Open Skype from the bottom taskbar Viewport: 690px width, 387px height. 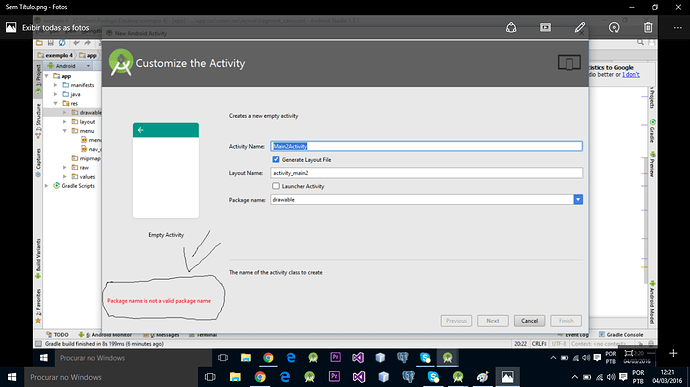pos(433,377)
